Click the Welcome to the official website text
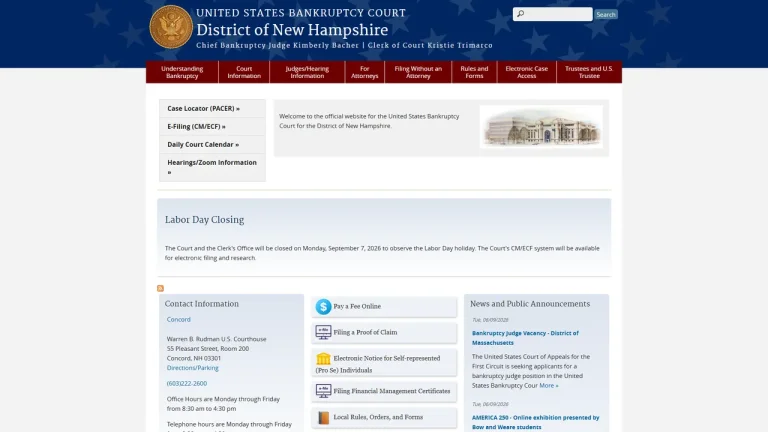 369,121
